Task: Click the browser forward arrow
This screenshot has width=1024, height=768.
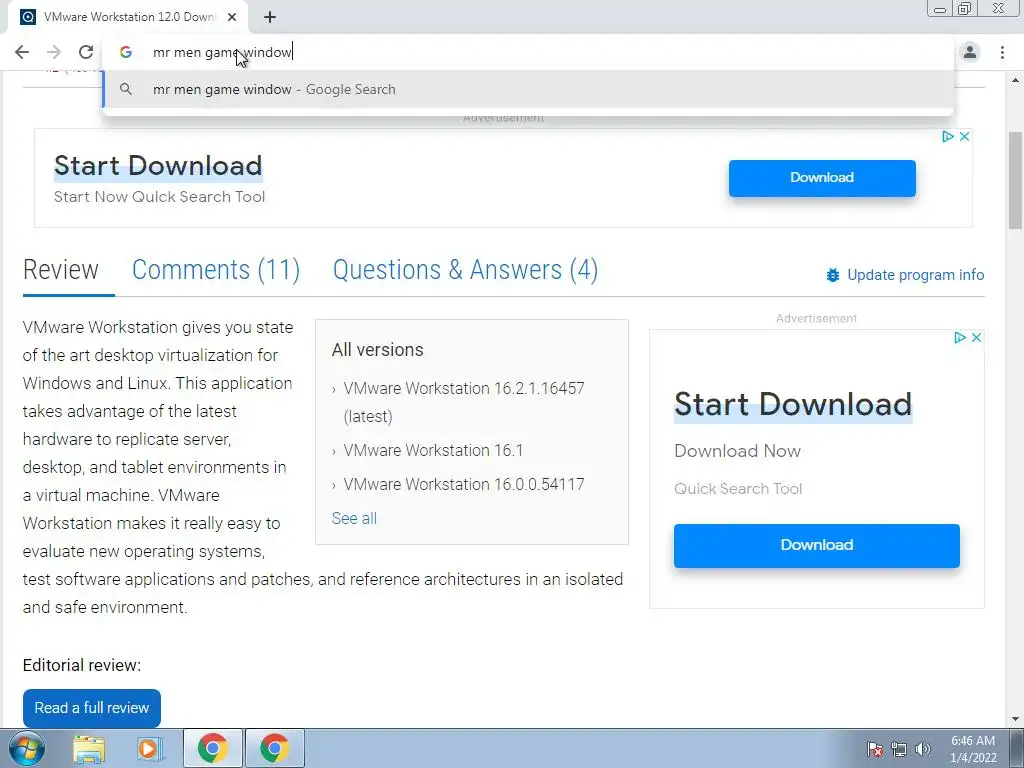Action: click(x=54, y=52)
